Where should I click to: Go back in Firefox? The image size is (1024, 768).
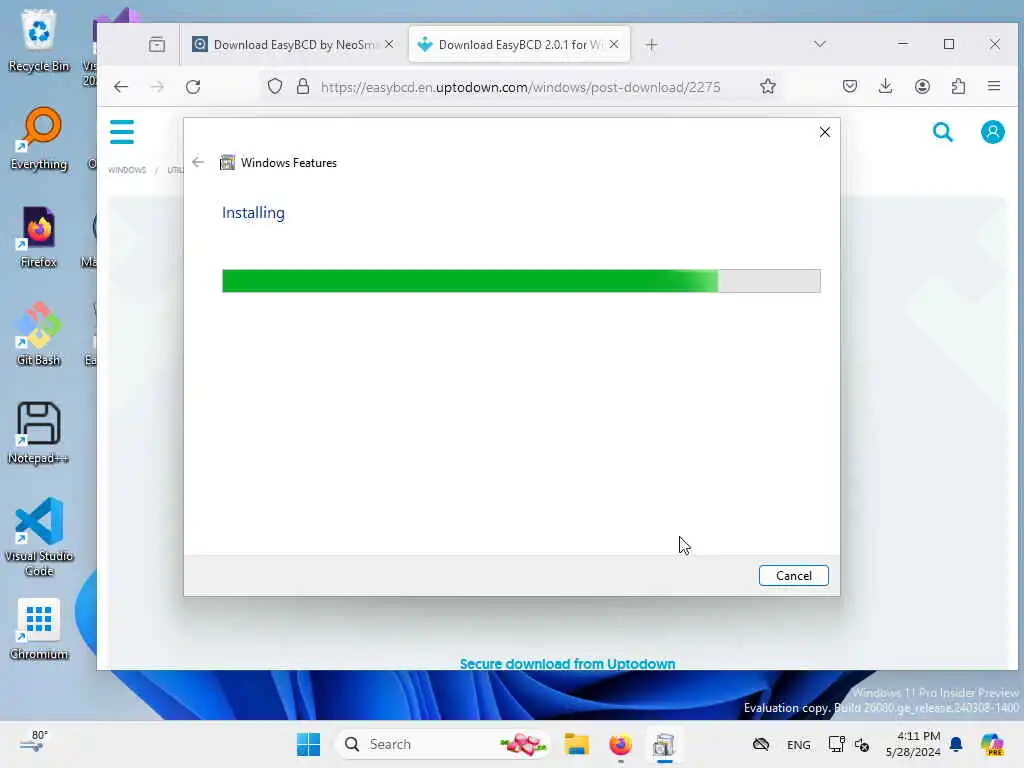(x=121, y=87)
